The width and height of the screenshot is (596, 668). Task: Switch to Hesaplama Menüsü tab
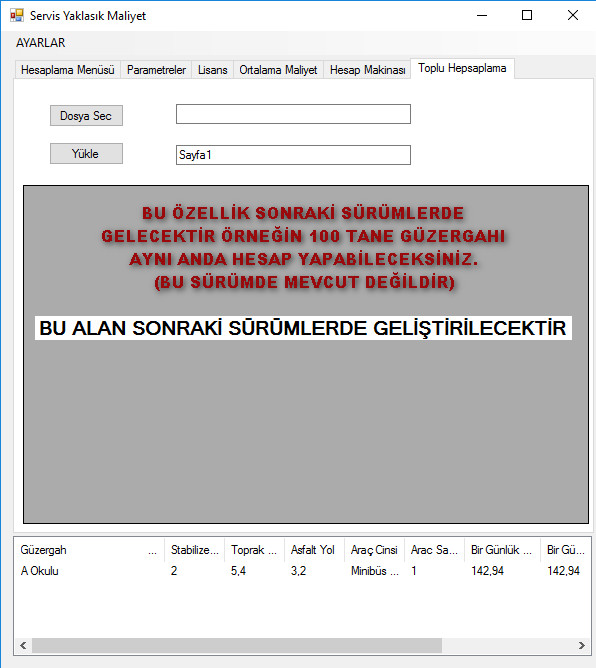(x=68, y=70)
